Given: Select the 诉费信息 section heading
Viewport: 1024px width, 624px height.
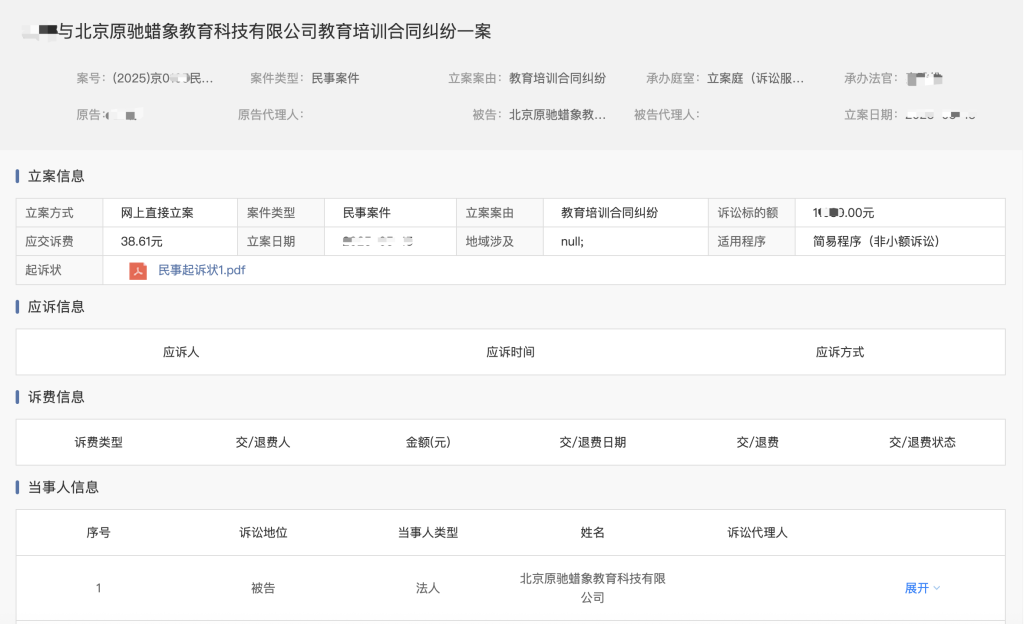Looking at the screenshot, I should pos(56,397).
